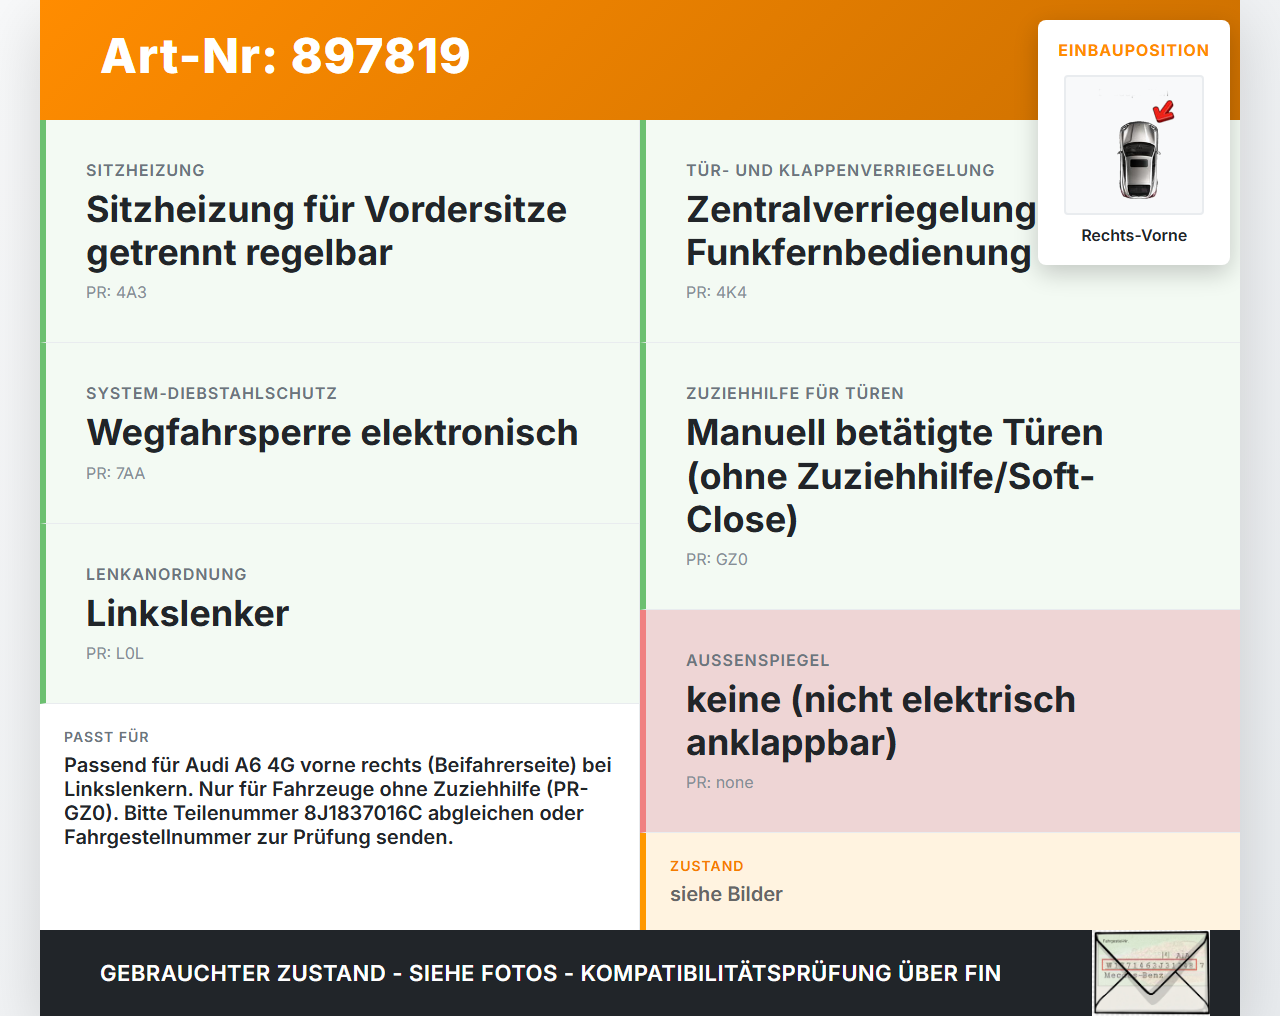
Task: Click the PR: 4A3 code
Action: pos(116,292)
